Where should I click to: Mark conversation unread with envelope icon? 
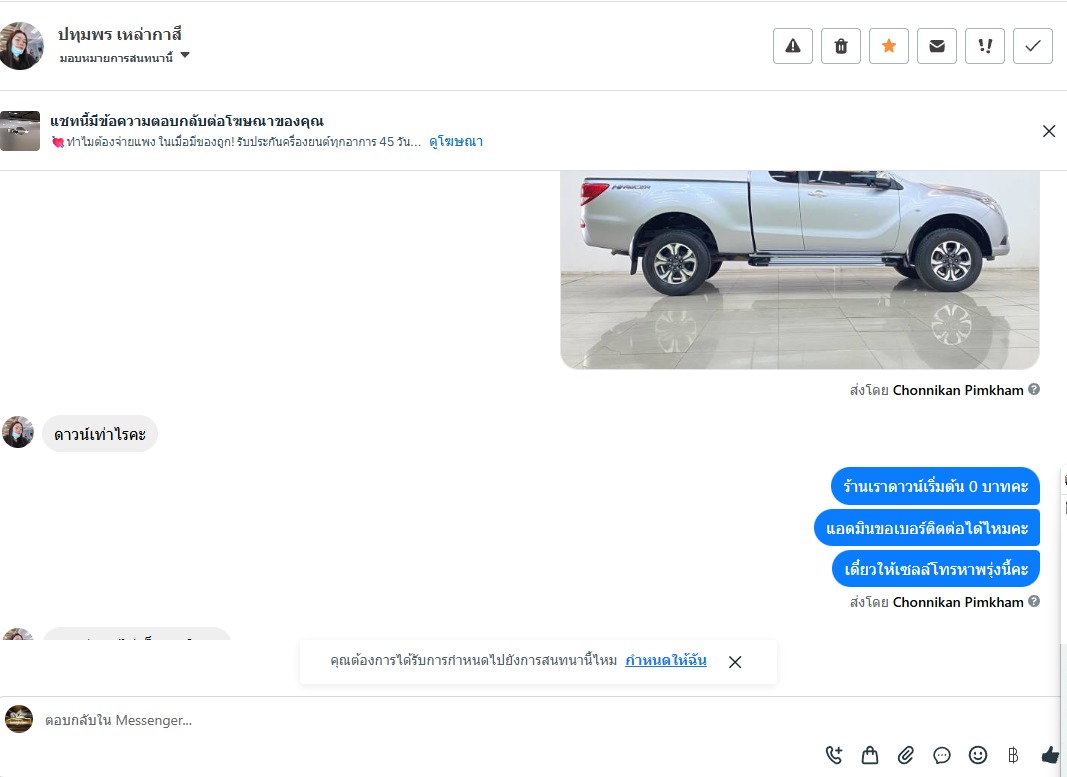click(x=937, y=46)
